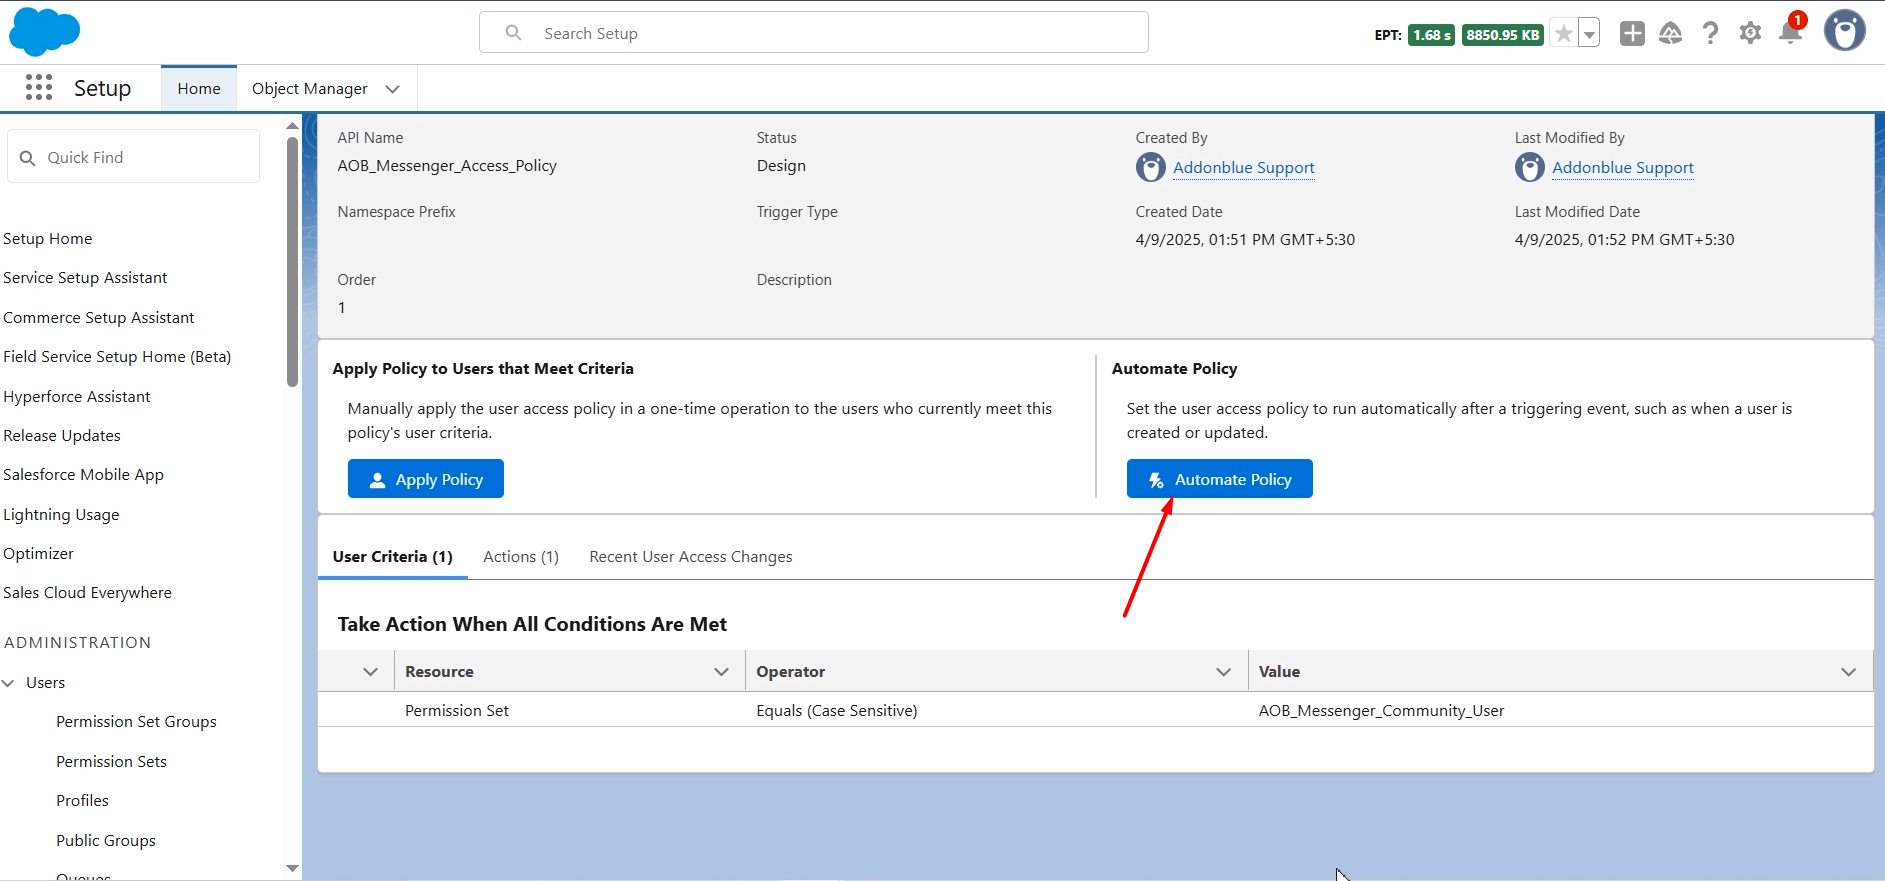Click the Last Modified By avatar icon
The image size is (1885, 881).
coord(1530,167)
